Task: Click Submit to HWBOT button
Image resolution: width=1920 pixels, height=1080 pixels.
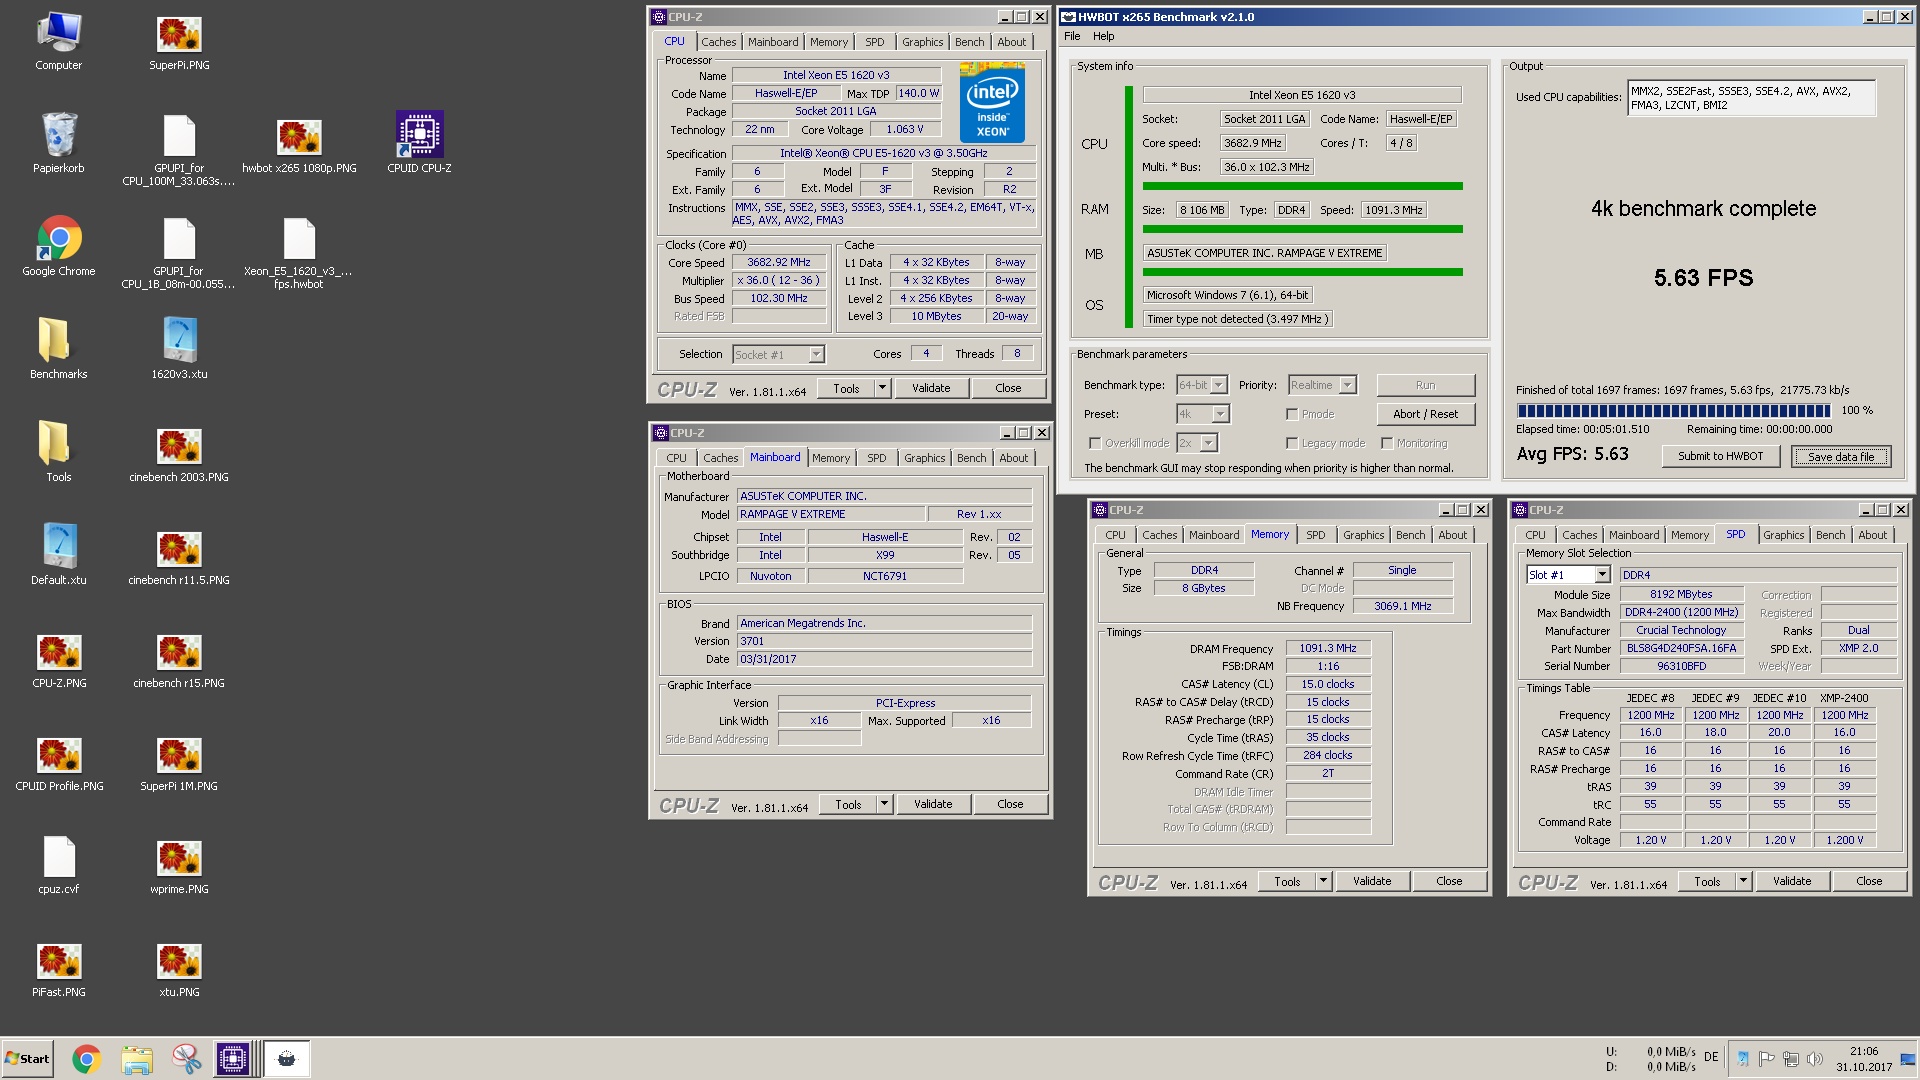Action: 1720,456
